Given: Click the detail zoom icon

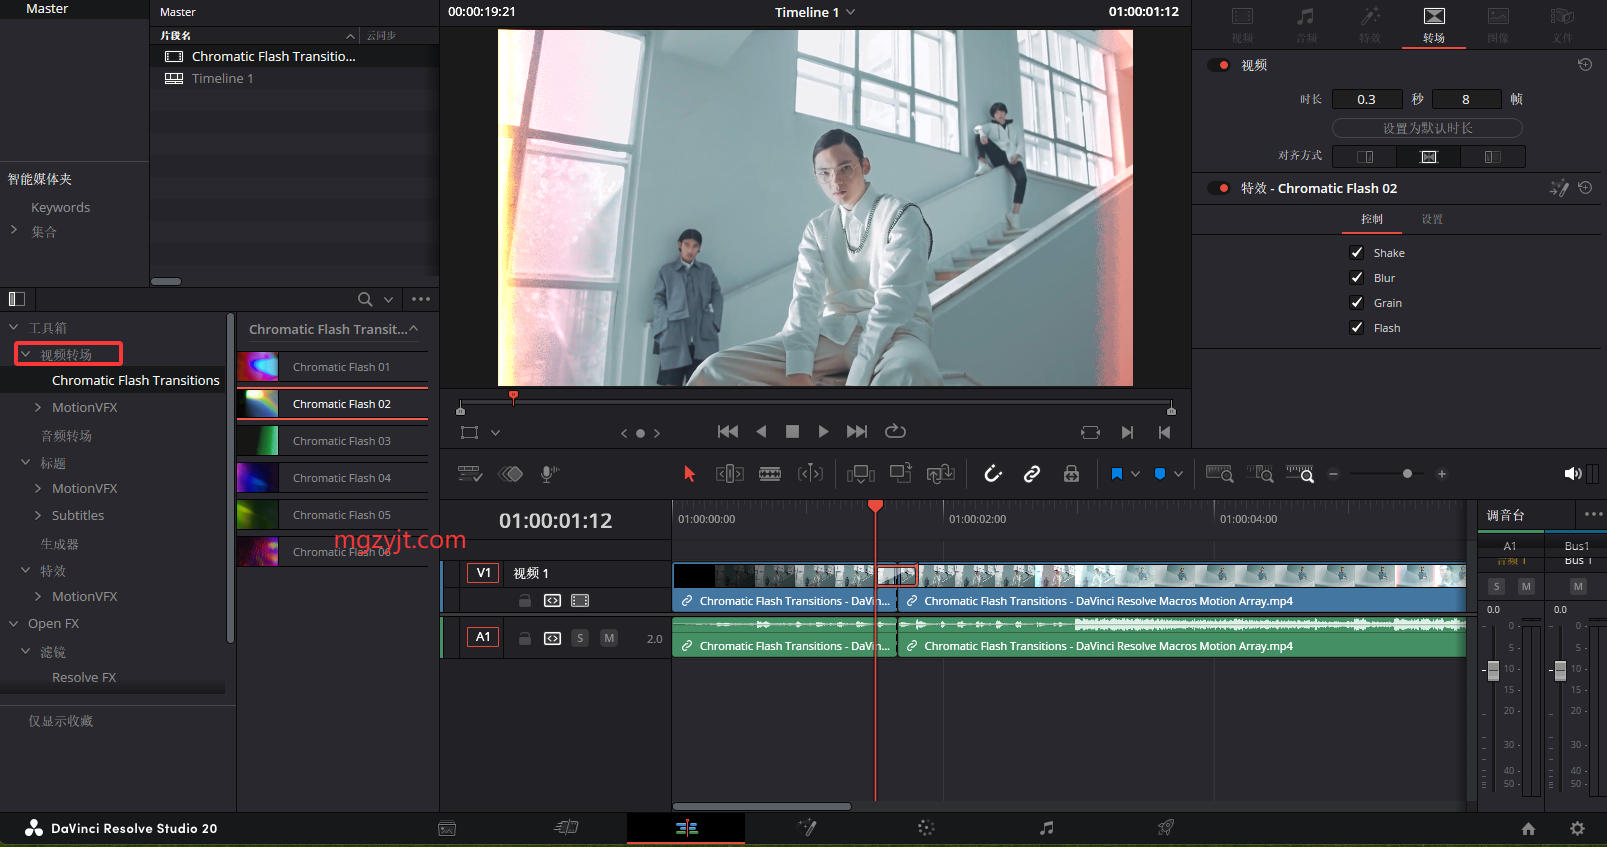Looking at the screenshot, I should coord(1260,474).
